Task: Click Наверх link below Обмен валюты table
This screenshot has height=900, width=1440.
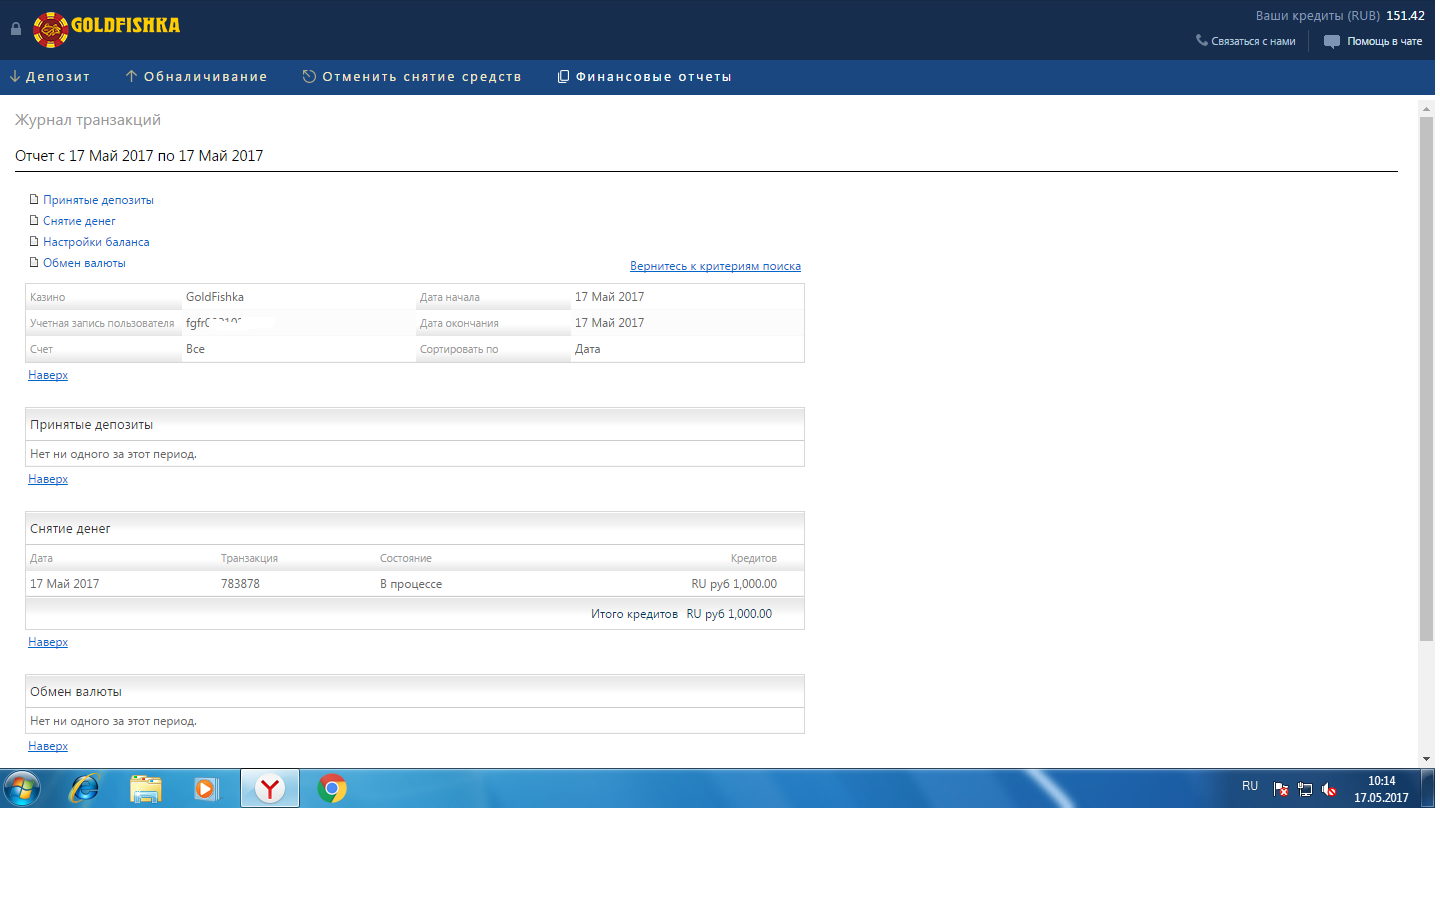Action: tap(48, 746)
